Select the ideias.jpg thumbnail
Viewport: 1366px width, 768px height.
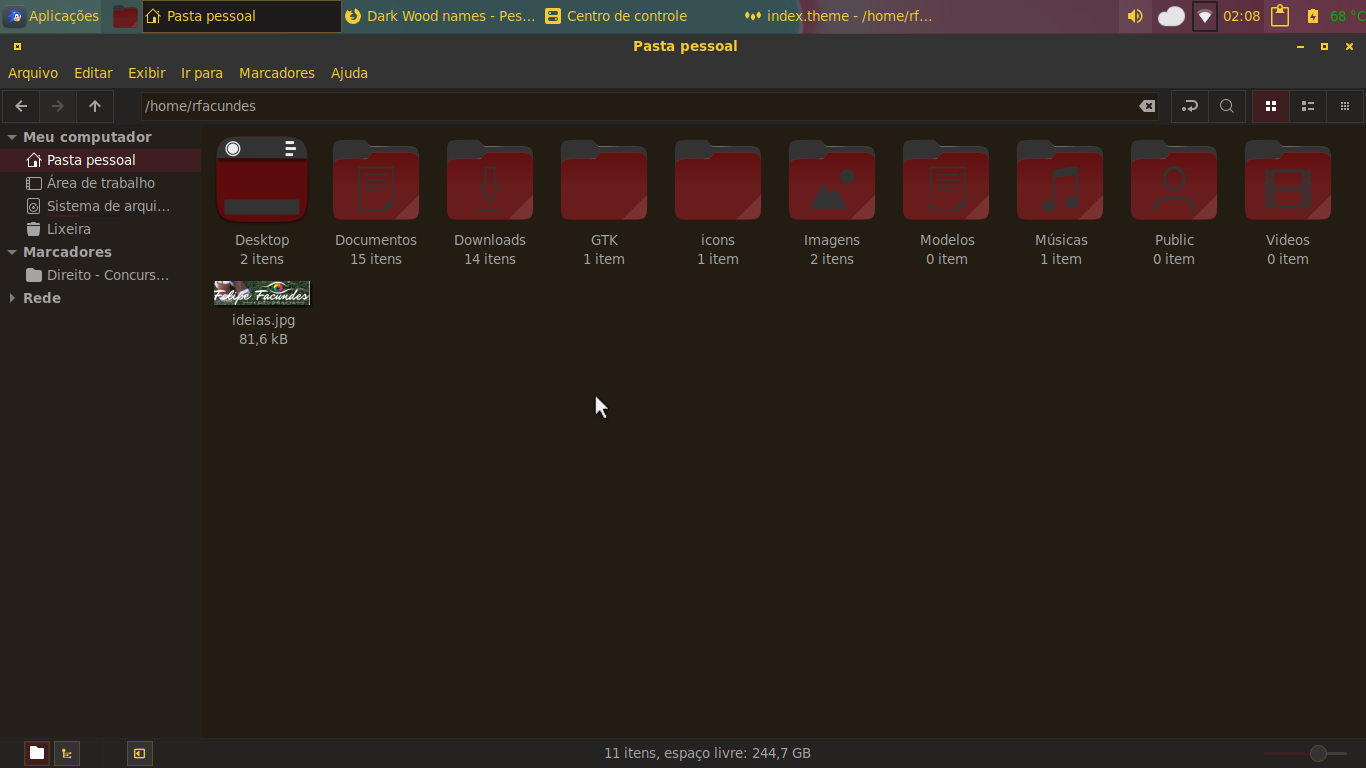tap(262, 293)
